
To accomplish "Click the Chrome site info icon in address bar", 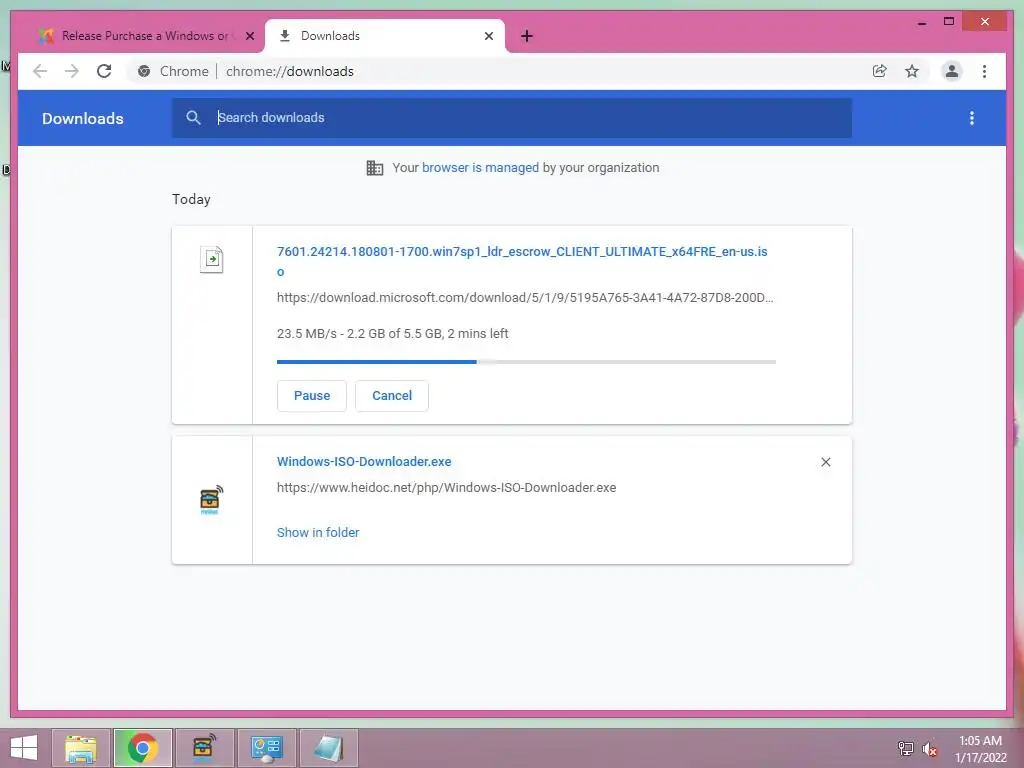I will click(x=144, y=71).
